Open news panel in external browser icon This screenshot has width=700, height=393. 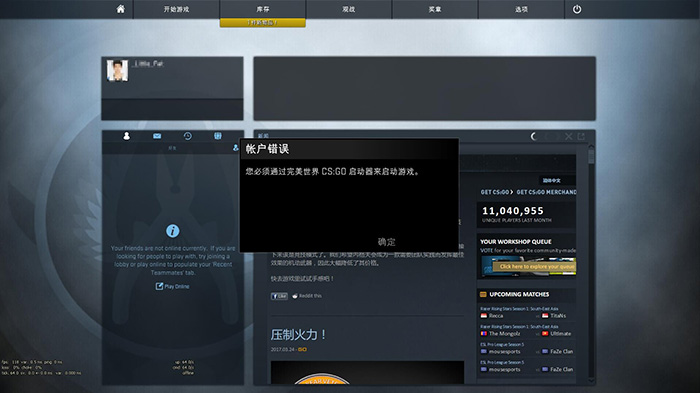pyautogui.click(x=581, y=136)
